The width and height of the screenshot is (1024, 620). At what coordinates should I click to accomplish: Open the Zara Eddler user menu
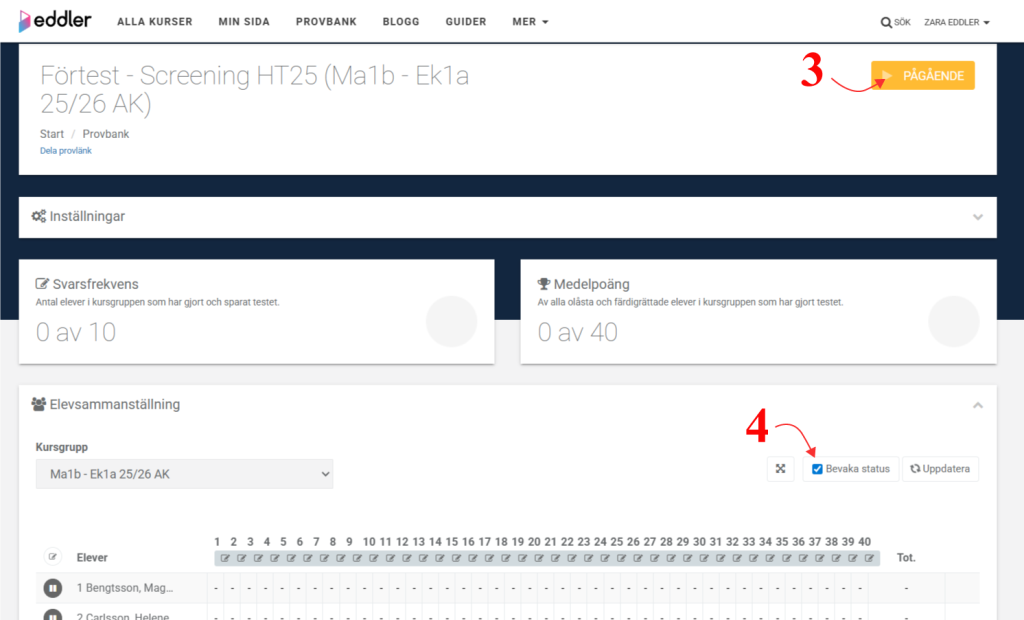[956, 22]
